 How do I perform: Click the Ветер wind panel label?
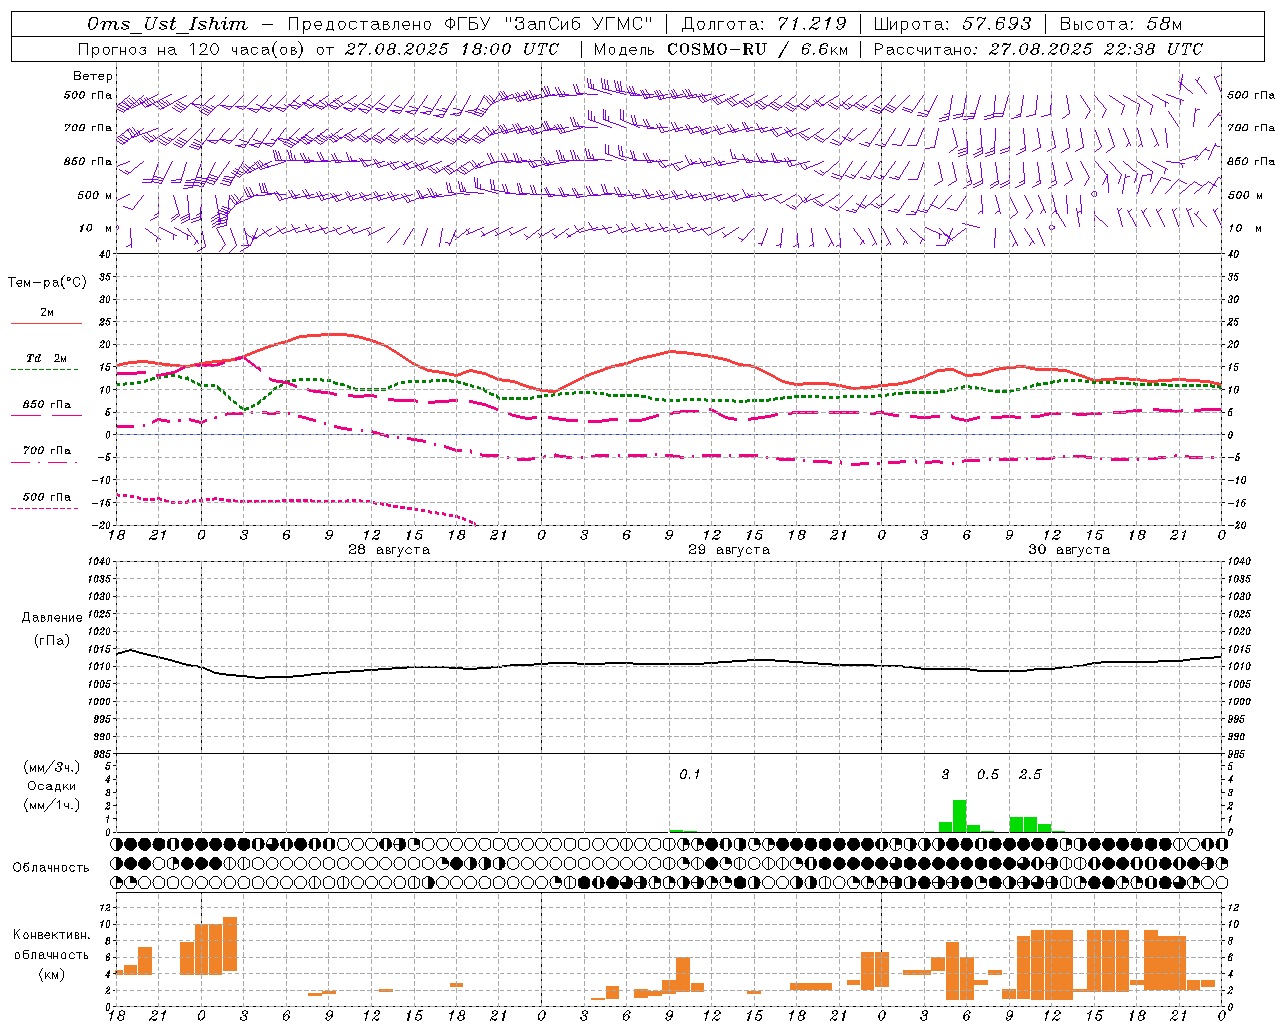coord(93,76)
